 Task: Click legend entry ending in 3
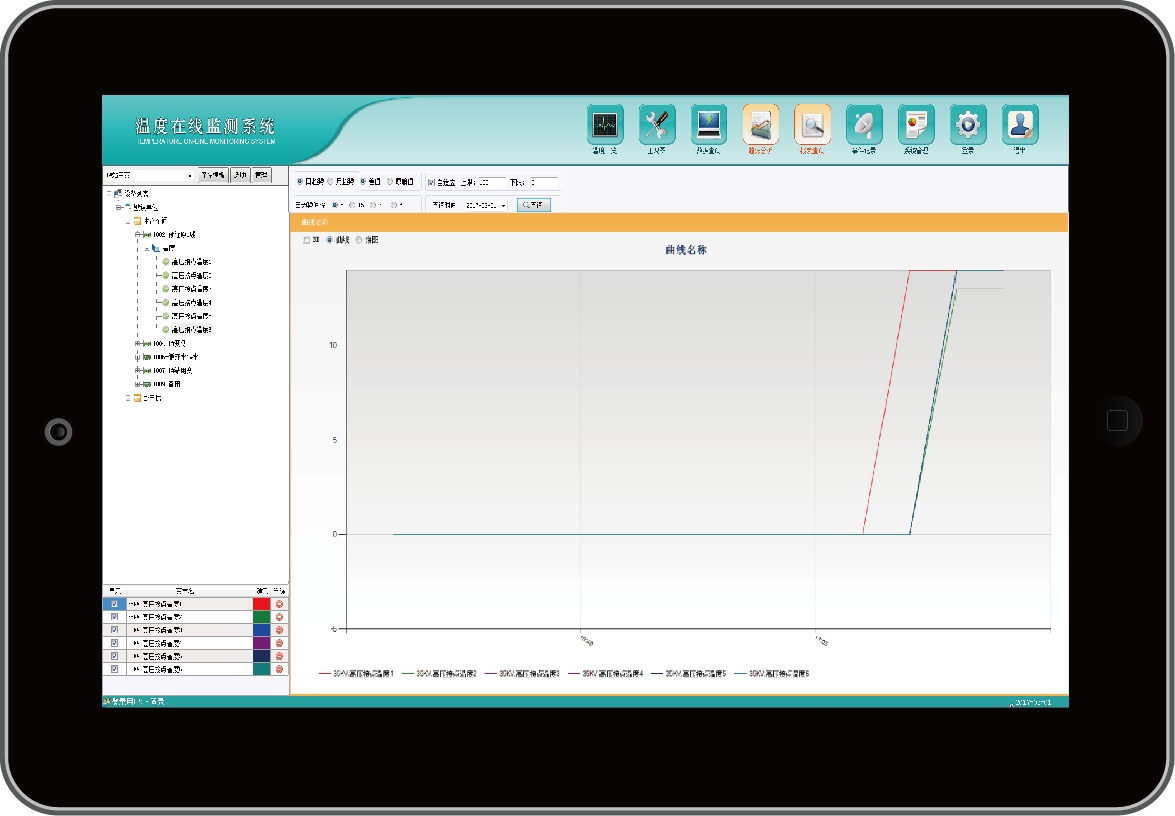[x=522, y=674]
